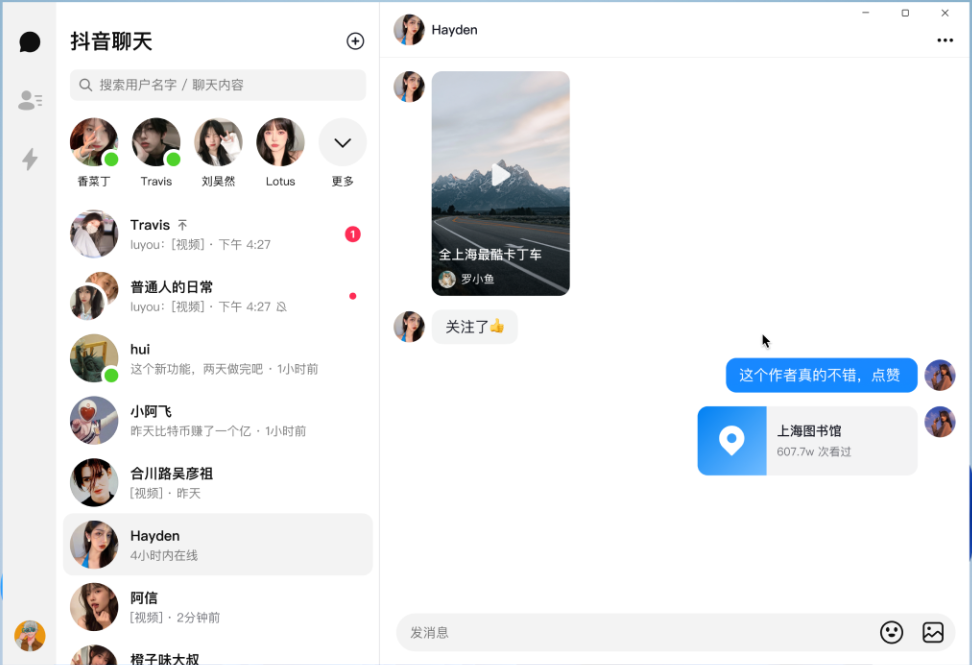Open the contacts list sidebar icon

pos(30,100)
